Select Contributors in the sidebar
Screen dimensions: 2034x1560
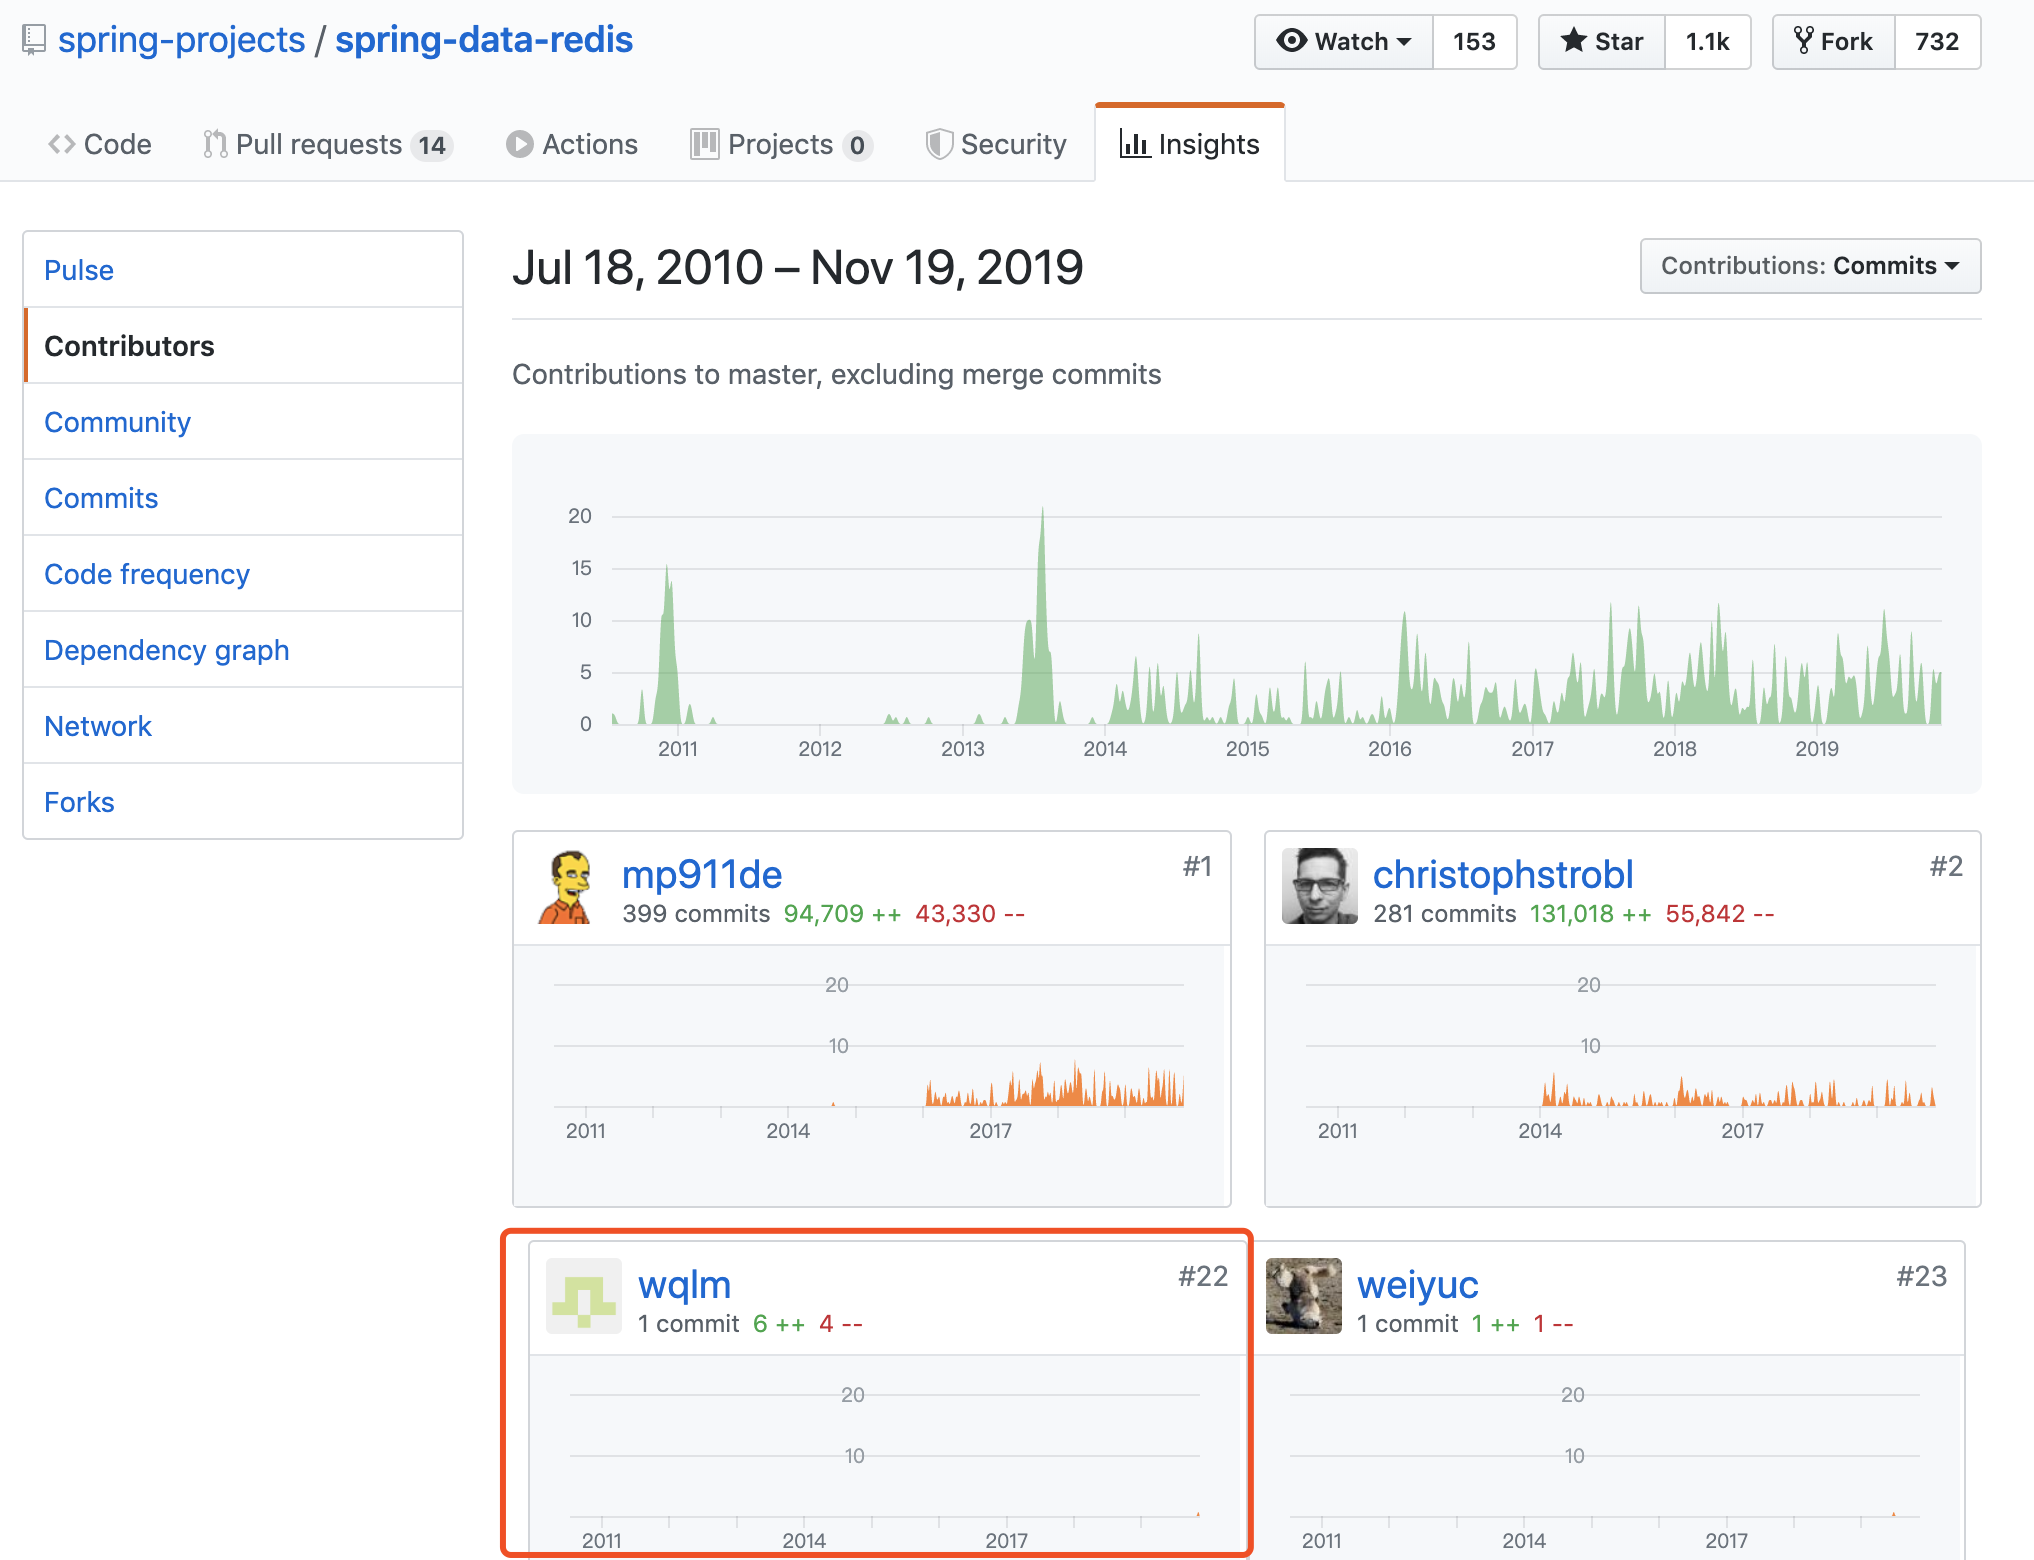[243, 346]
